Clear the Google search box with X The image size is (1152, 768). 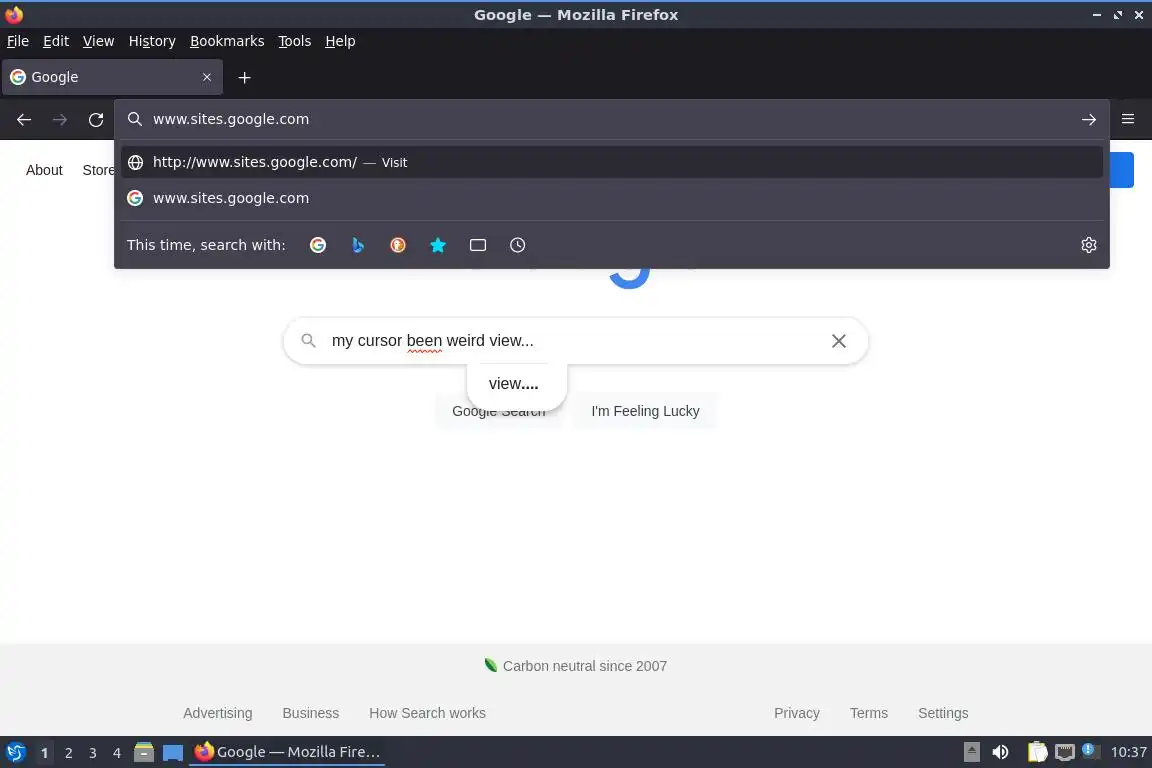[838, 341]
